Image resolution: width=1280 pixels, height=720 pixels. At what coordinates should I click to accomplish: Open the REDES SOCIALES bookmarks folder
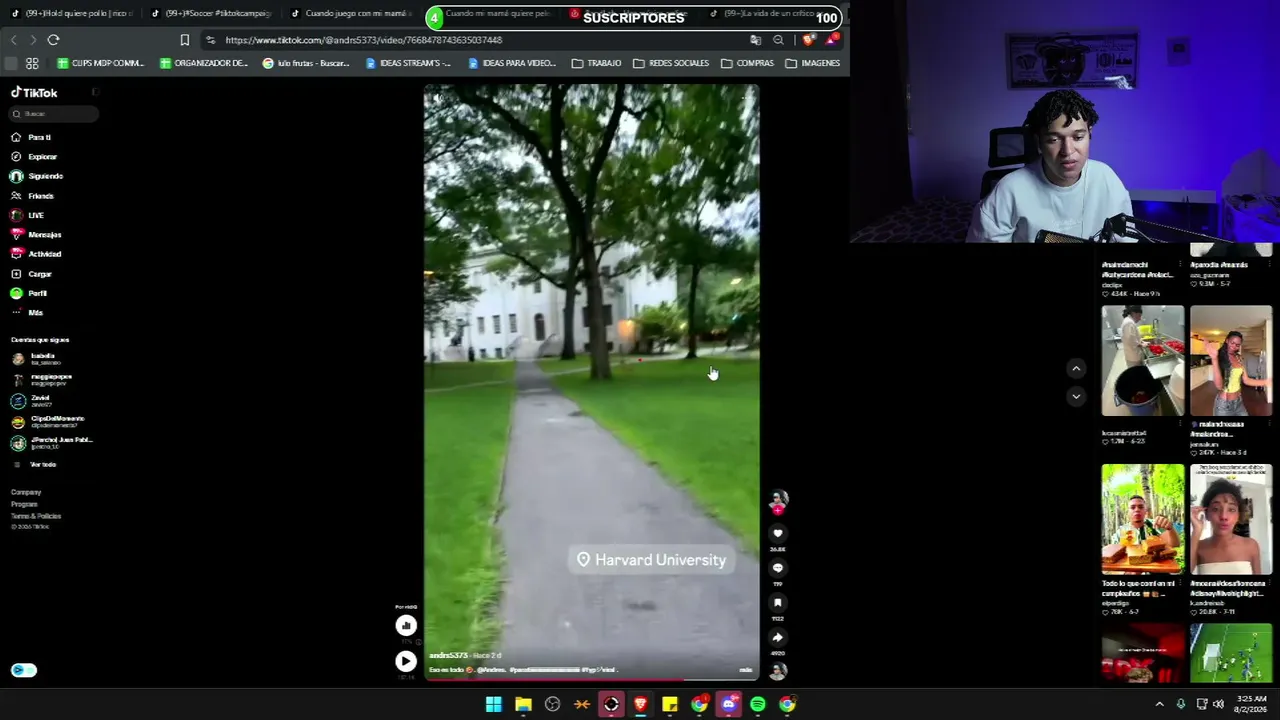coord(671,63)
